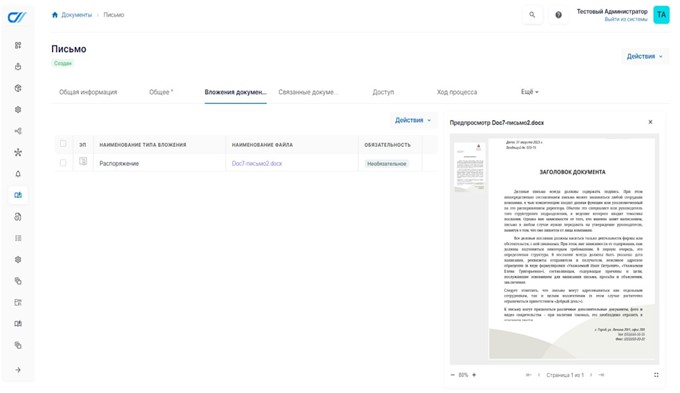
Task: Expand sidebar with arrow icon
Action: 18,370
